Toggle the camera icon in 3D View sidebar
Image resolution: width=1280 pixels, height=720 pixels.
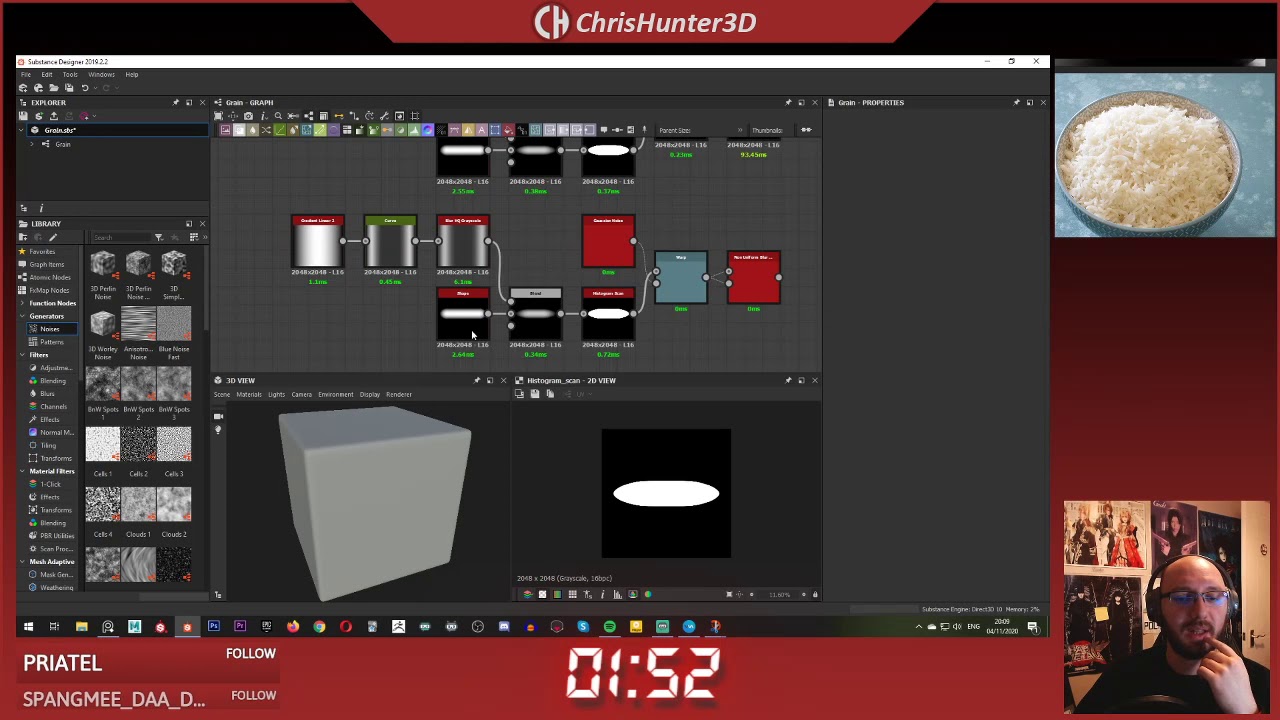218,416
